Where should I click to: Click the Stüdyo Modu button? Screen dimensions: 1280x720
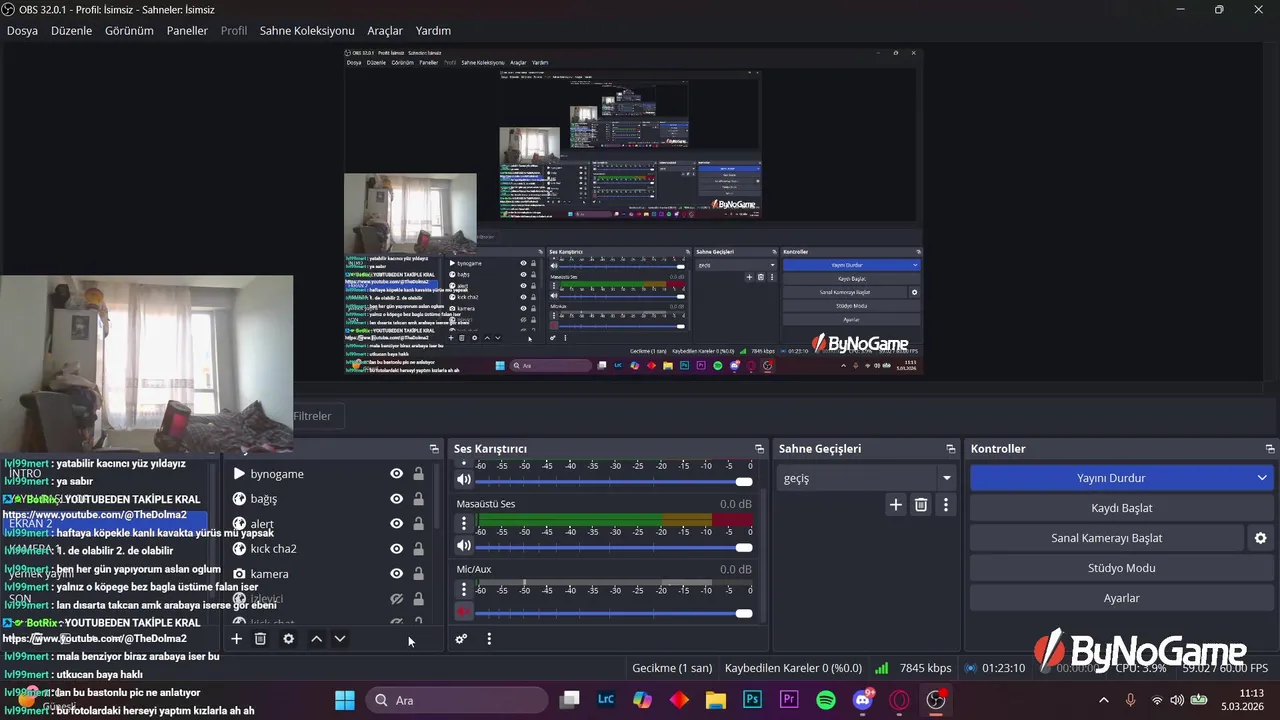[x=1122, y=568]
